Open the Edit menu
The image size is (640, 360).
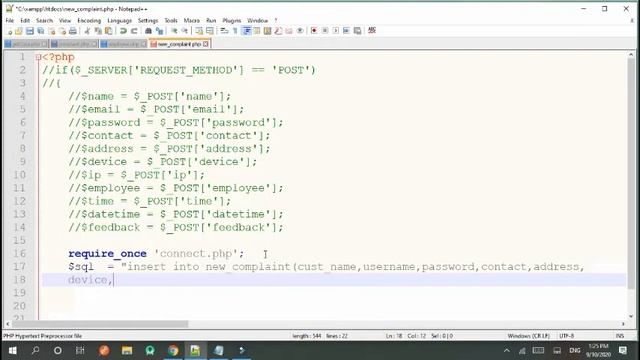[x=25, y=20]
